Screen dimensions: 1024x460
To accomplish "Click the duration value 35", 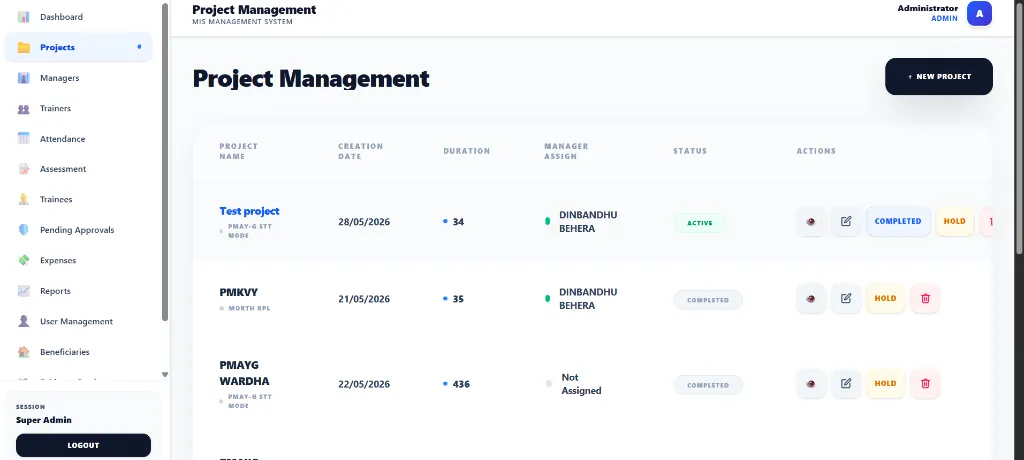I will [458, 299].
